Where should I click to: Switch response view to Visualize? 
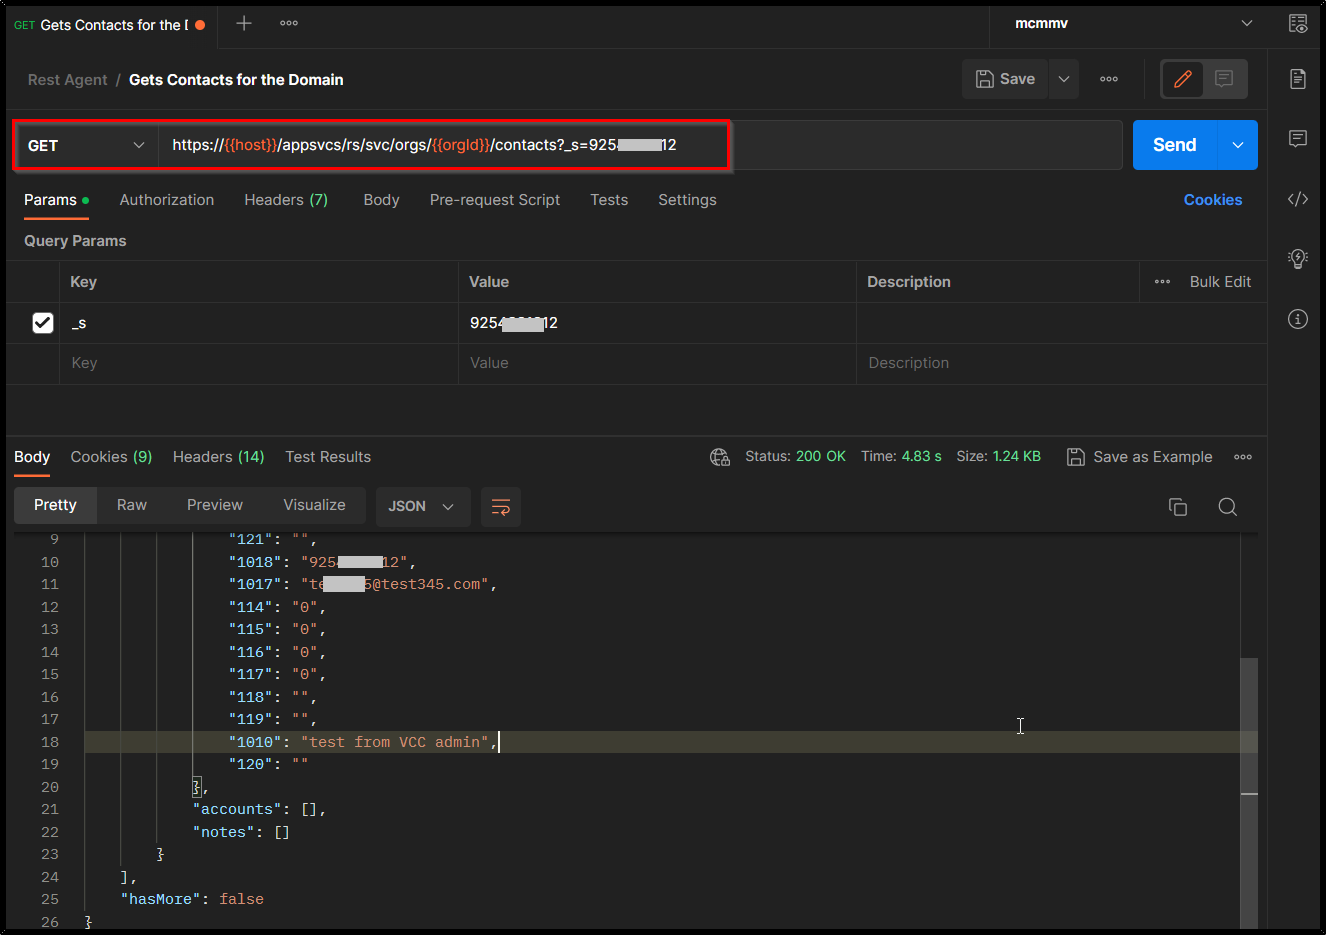click(x=314, y=505)
